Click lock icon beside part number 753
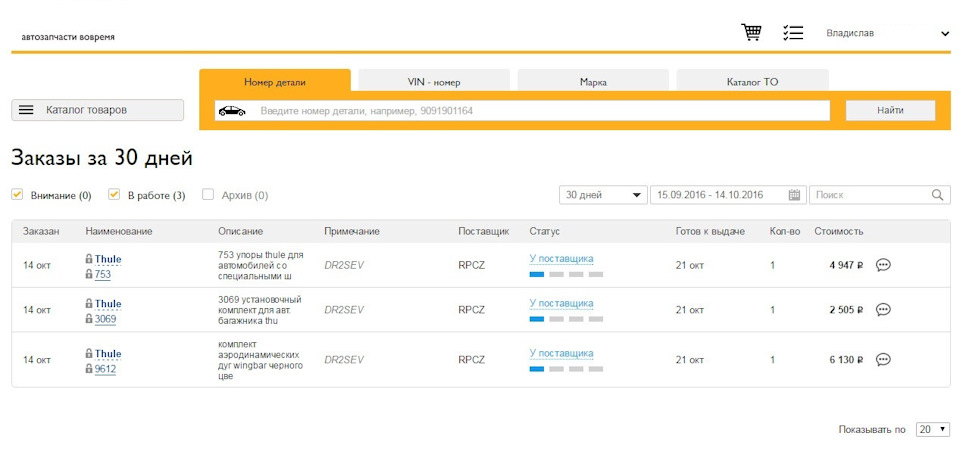The width and height of the screenshot is (960, 464). (x=89, y=274)
